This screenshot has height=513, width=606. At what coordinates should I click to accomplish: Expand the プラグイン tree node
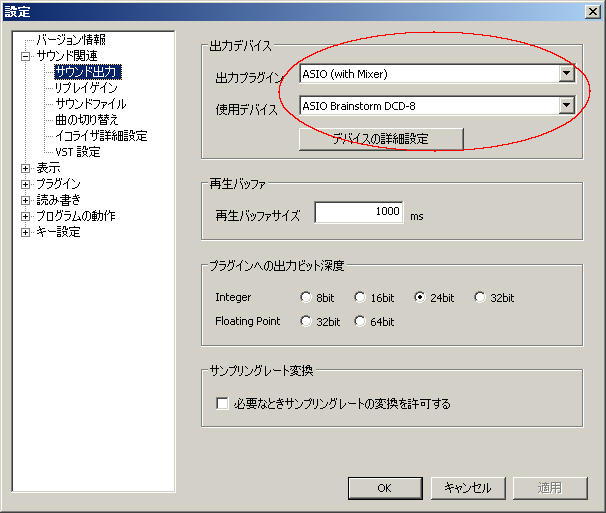pyautogui.click(x=26, y=184)
